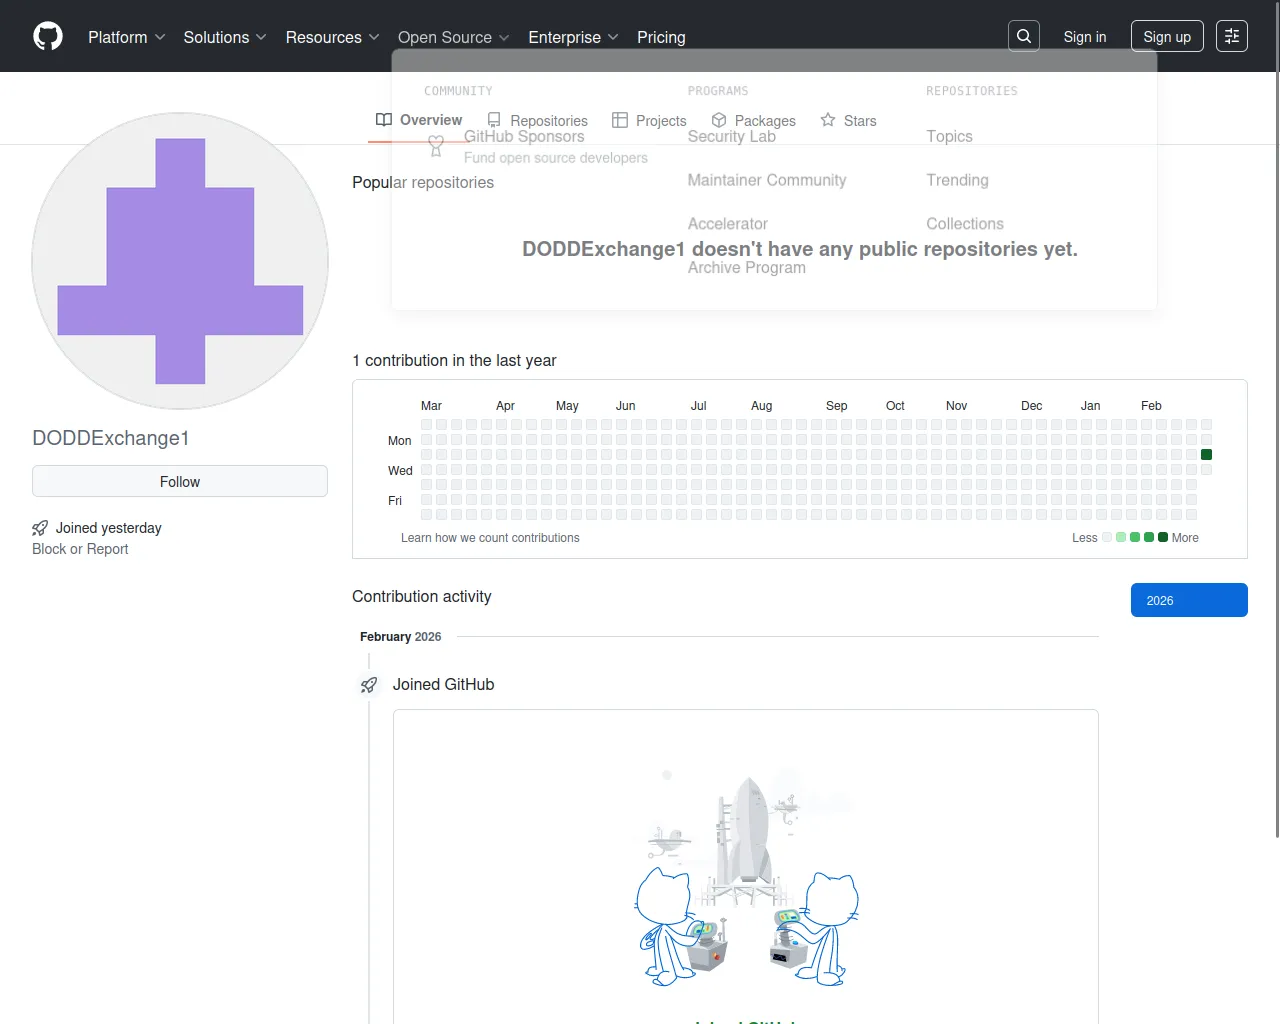The height and width of the screenshot is (1024, 1280).
Task: Click the dark green contribution square
Action: 1206,455
